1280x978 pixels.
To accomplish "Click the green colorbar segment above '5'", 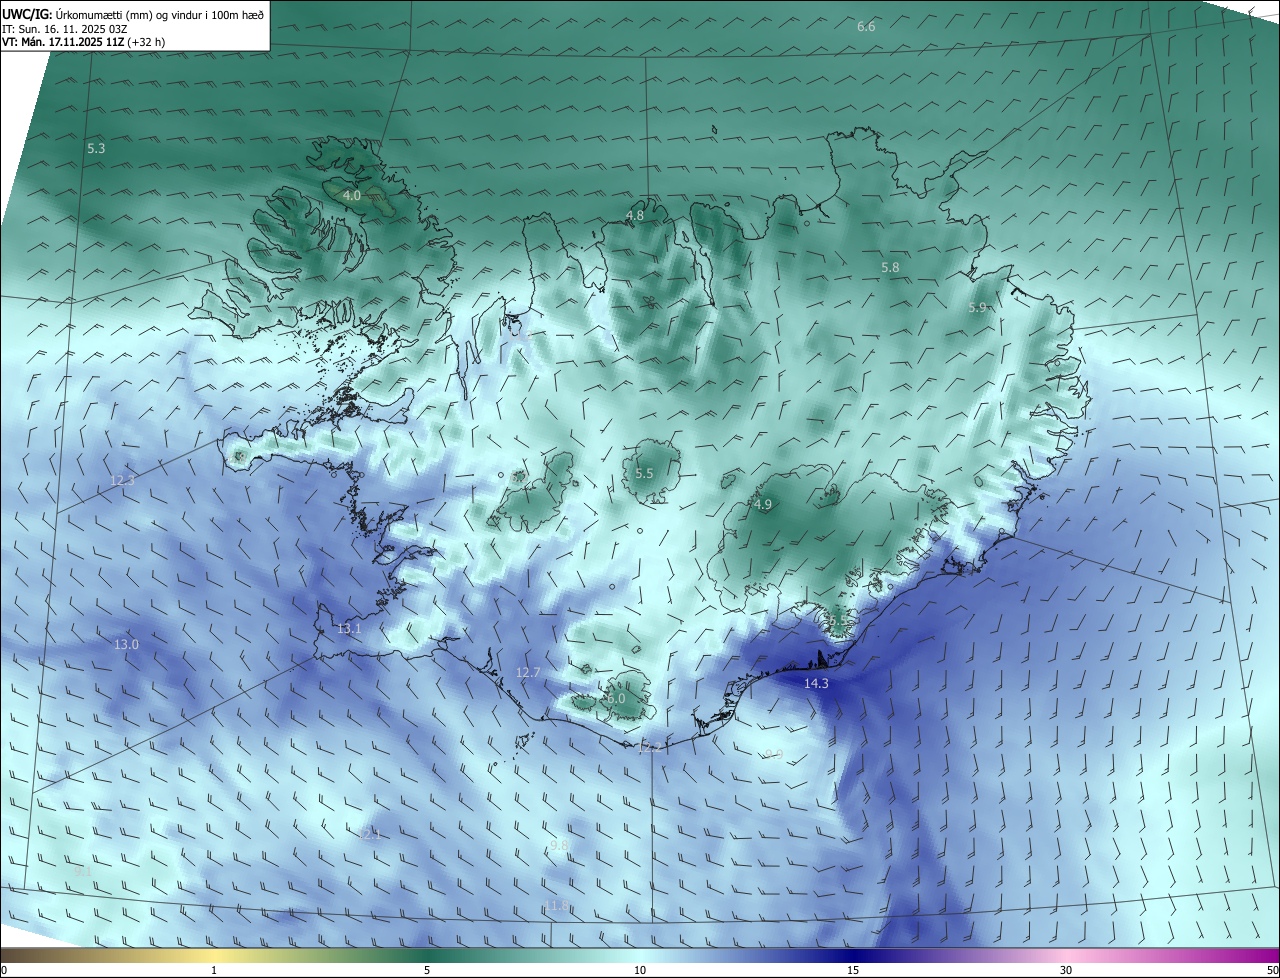I will [x=427, y=956].
